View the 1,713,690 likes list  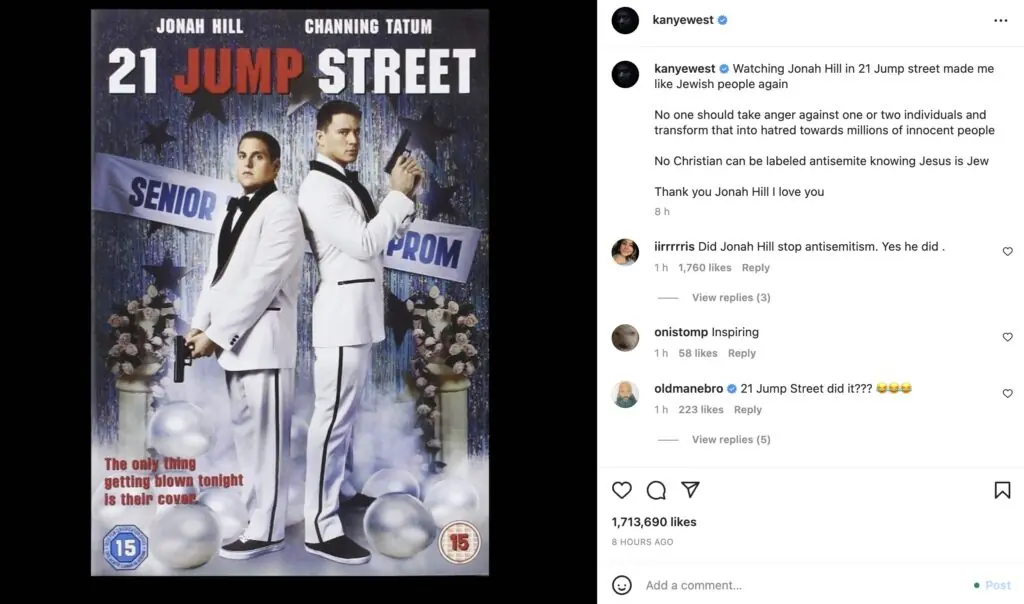click(x=654, y=522)
